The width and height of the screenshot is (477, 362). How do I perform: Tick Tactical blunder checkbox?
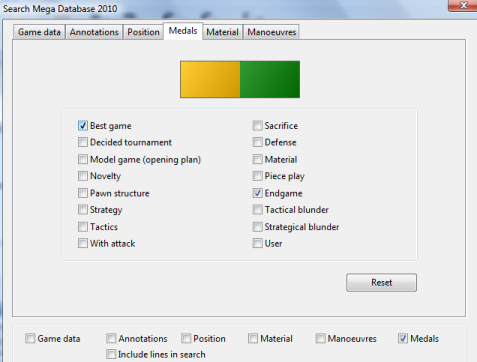pos(257,210)
